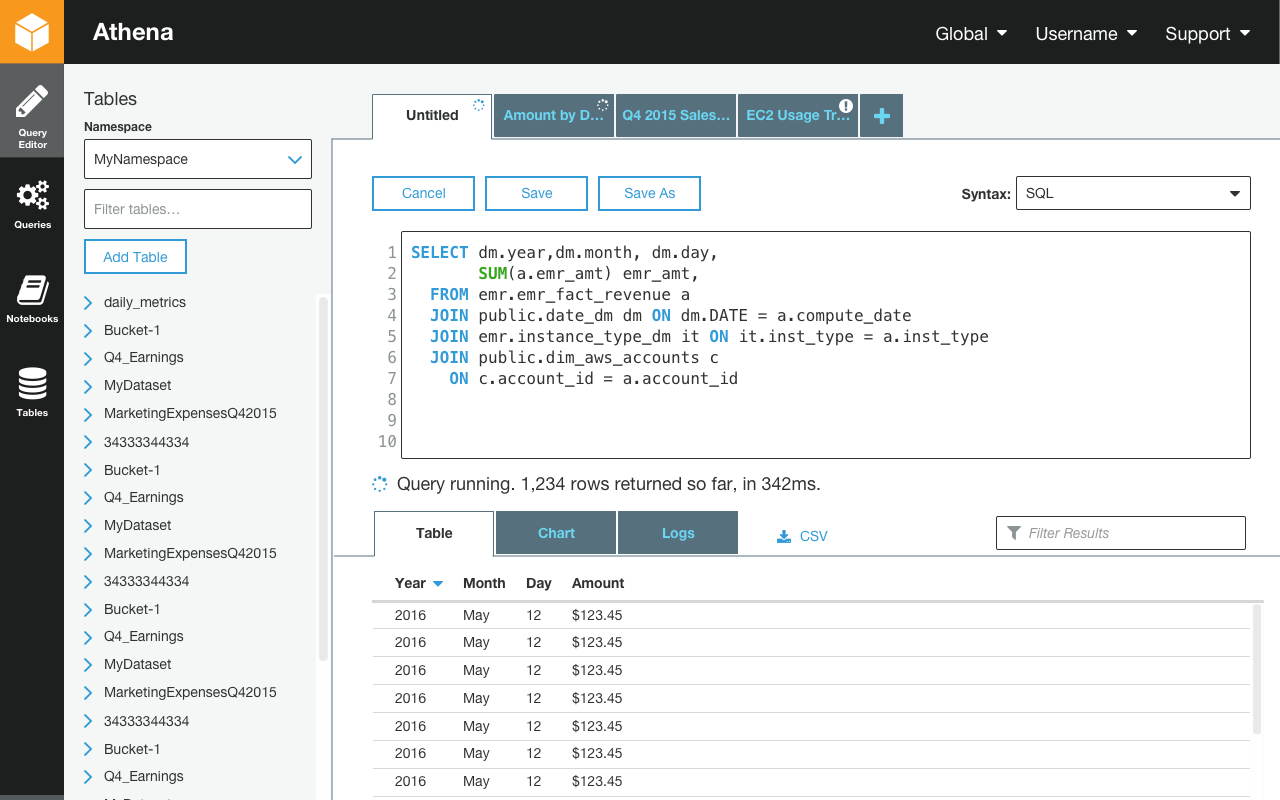Select the Table results tab
The width and height of the screenshot is (1280, 800).
[434, 534]
